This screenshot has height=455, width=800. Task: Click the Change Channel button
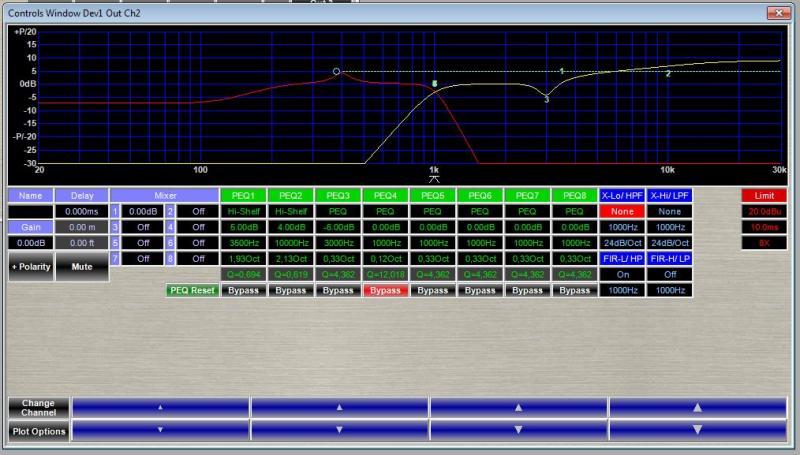pos(39,407)
